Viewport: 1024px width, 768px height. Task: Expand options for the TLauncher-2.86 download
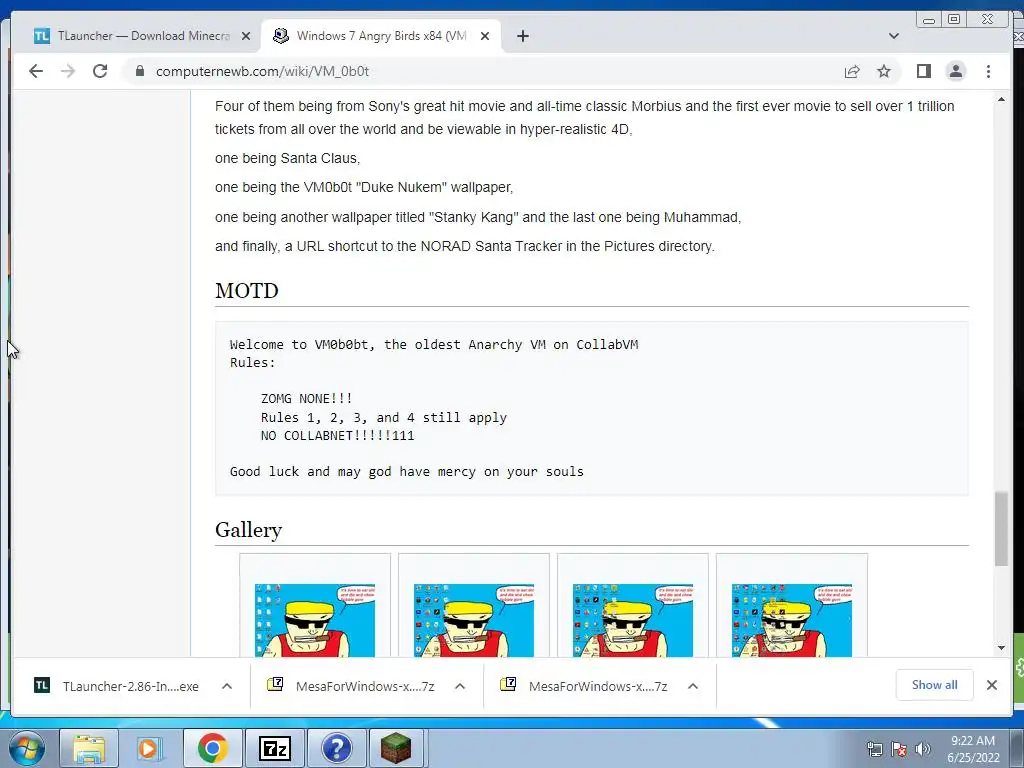coord(227,686)
